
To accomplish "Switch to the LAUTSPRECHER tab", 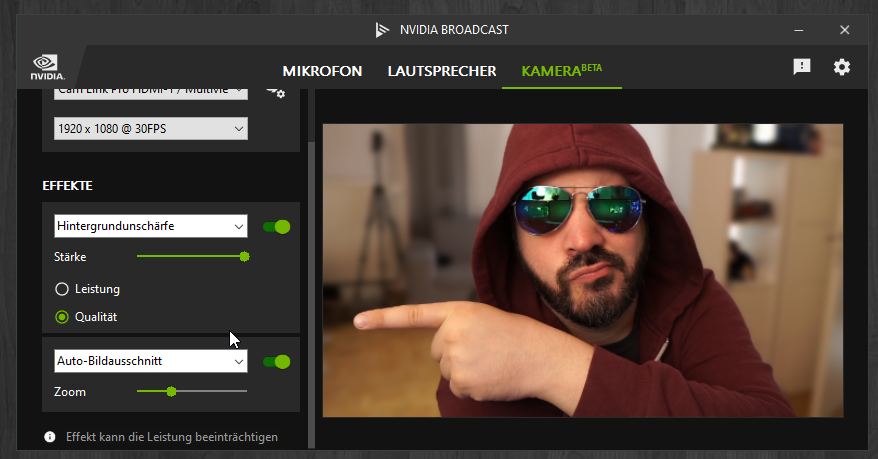I will click(442, 71).
